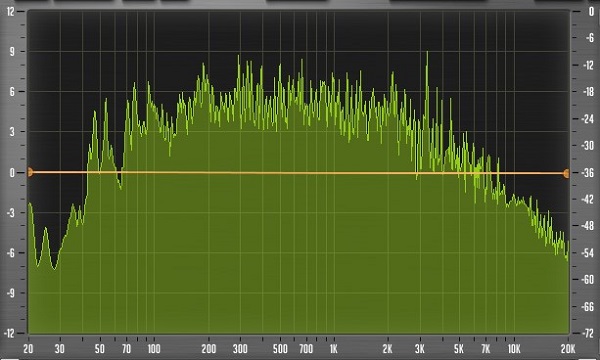Click the 5K frequency axis label
The width and height of the screenshot is (600, 360).
[x=458, y=349]
